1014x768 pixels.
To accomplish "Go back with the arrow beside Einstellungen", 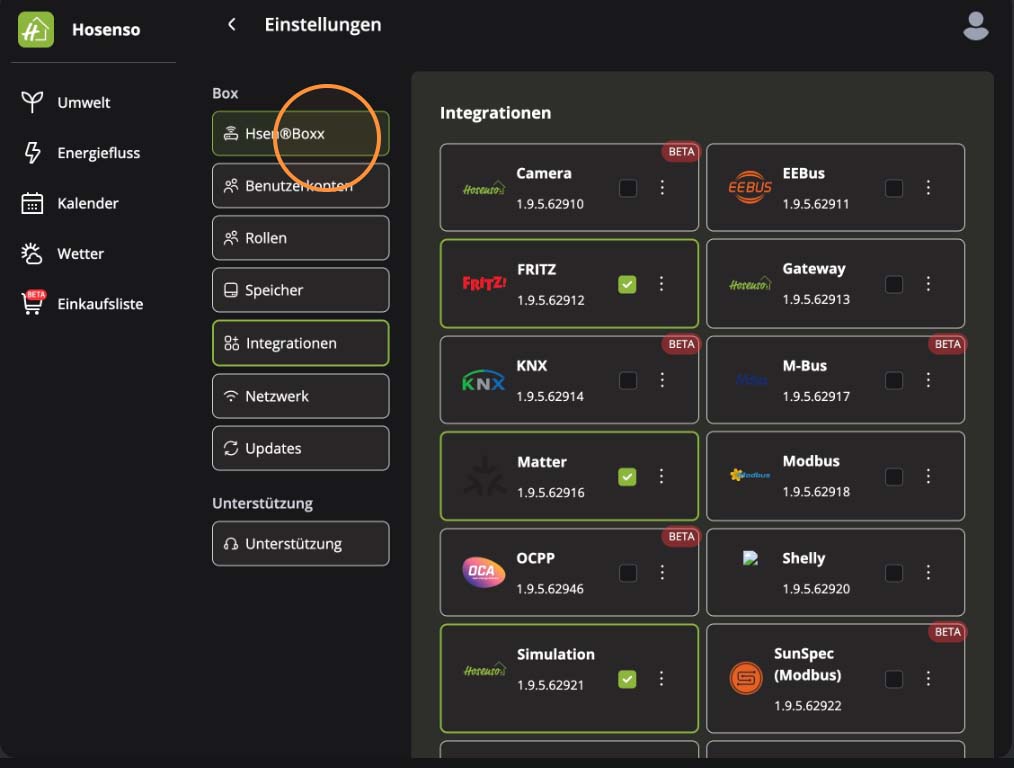I will [x=232, y=25].
